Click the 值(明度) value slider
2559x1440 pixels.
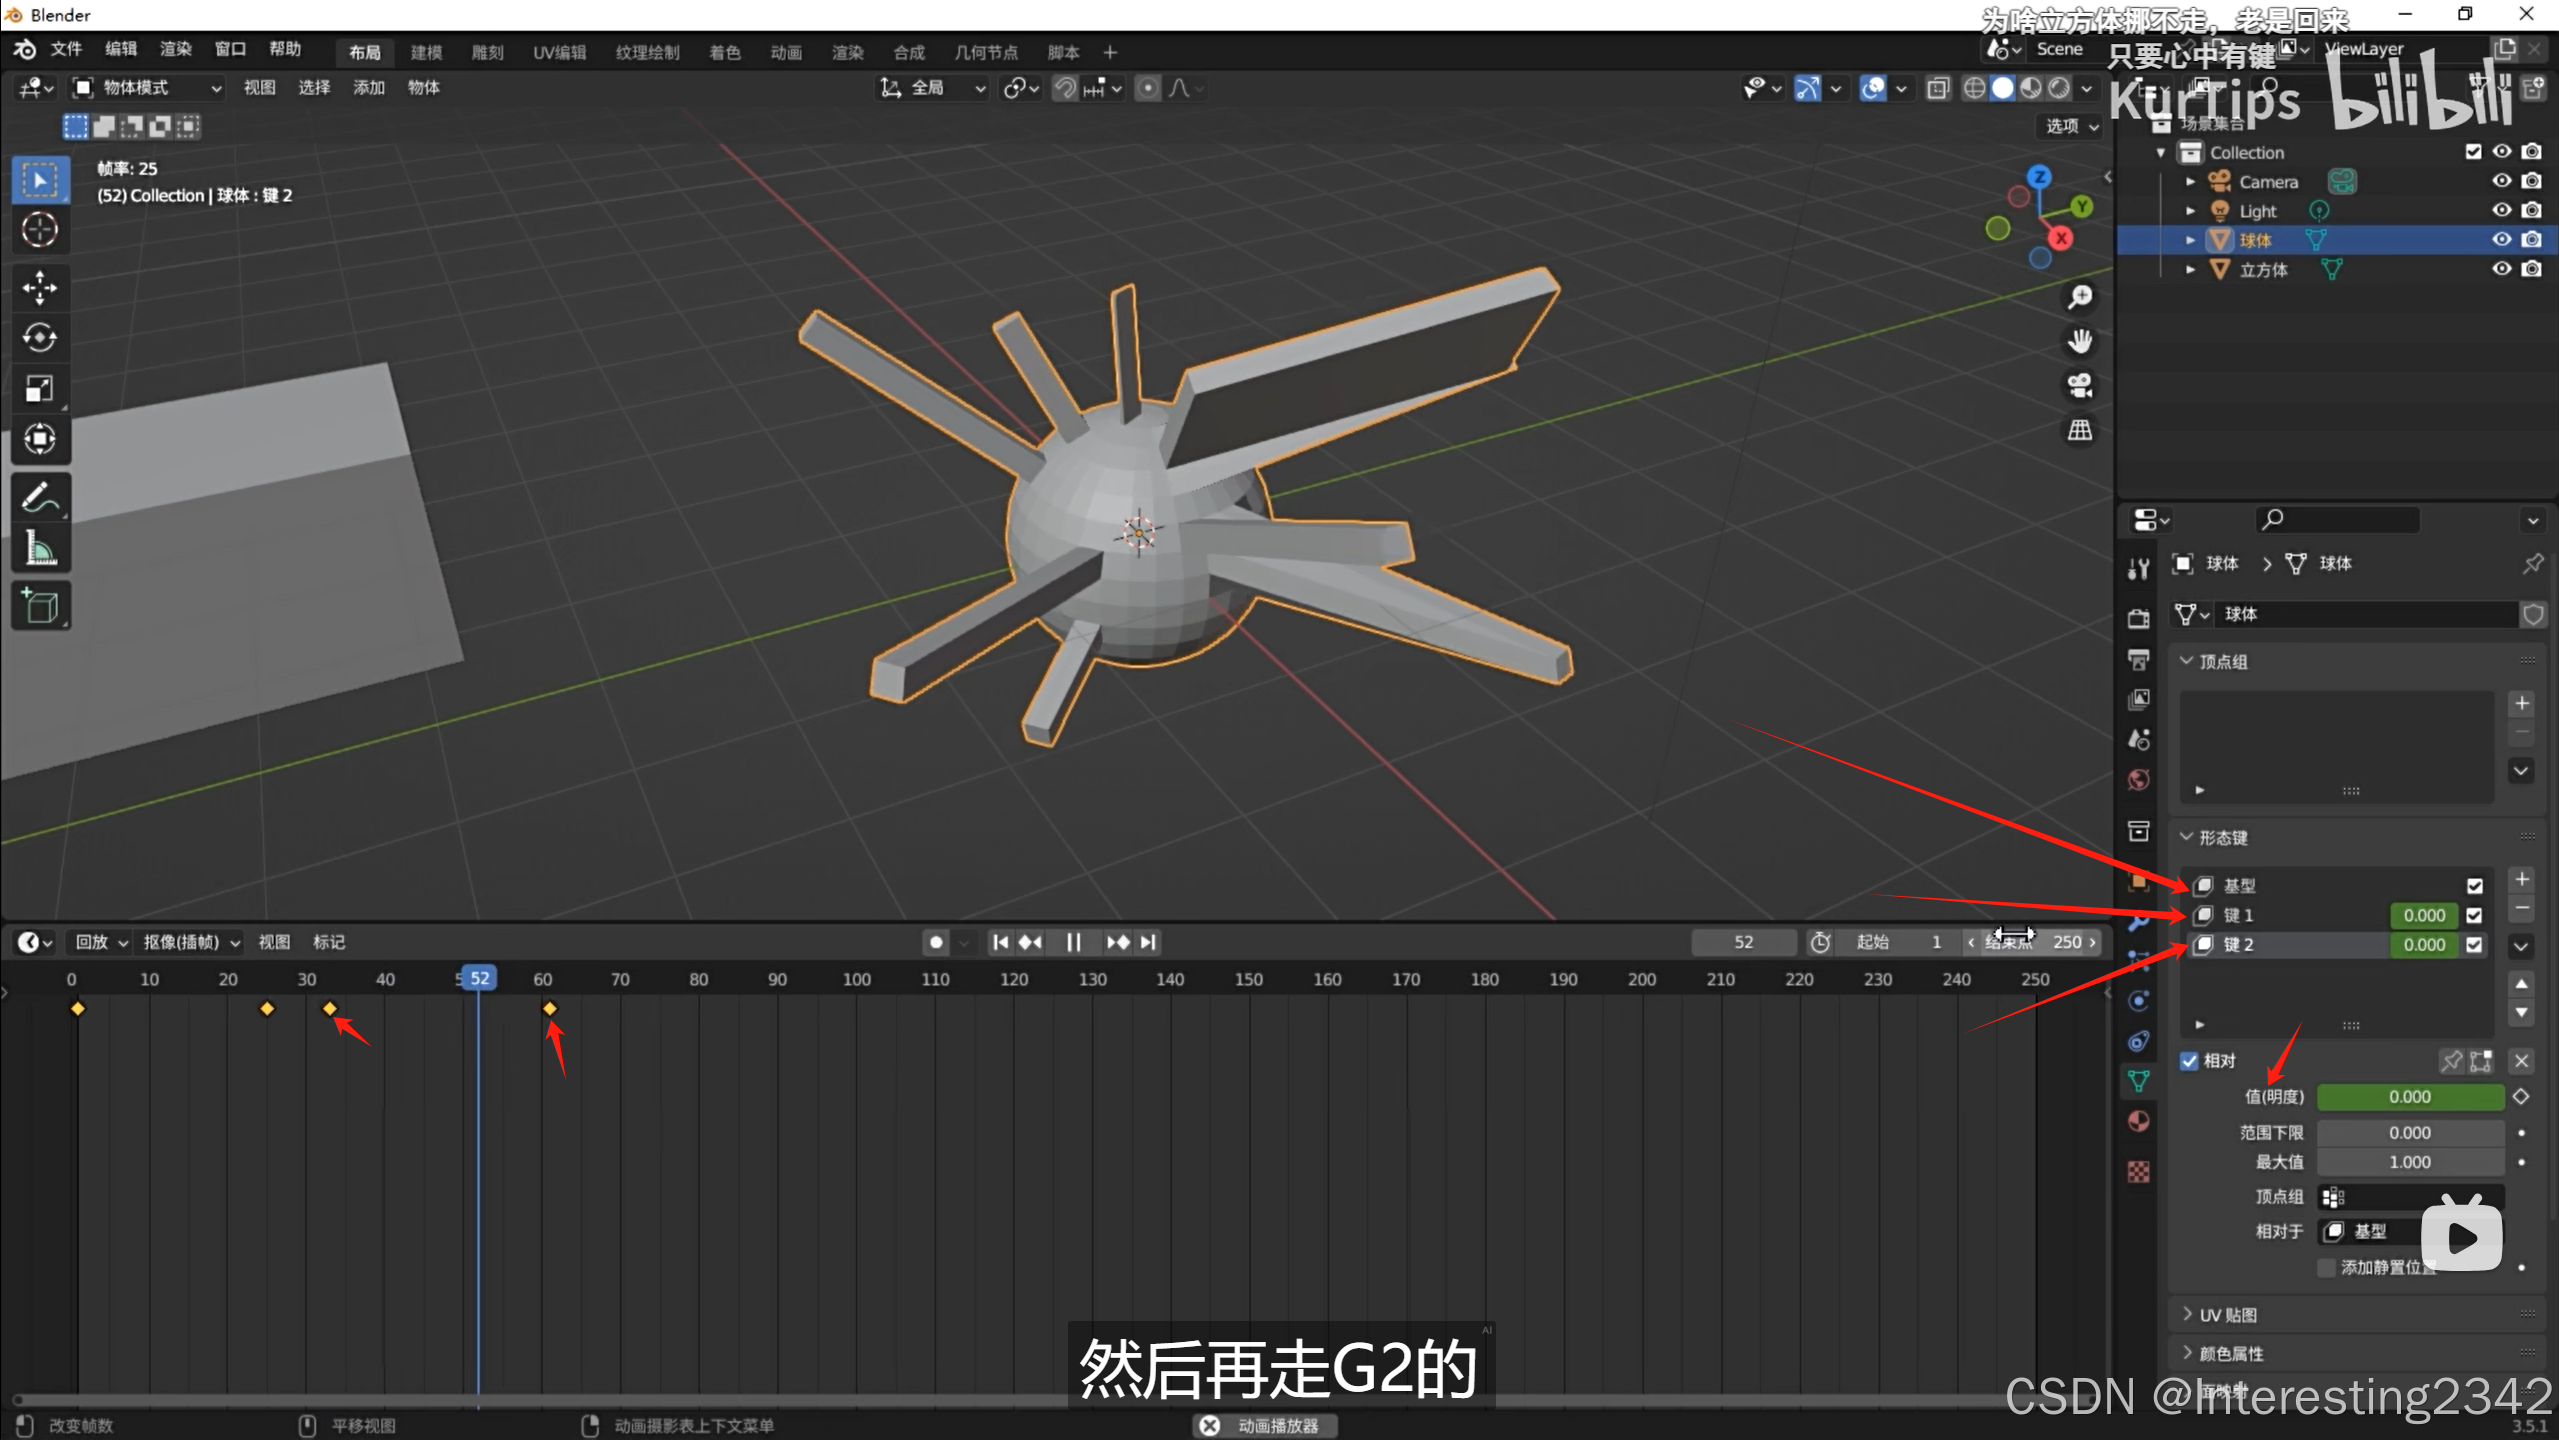pyautogui.click(x=2409, y=1097)
